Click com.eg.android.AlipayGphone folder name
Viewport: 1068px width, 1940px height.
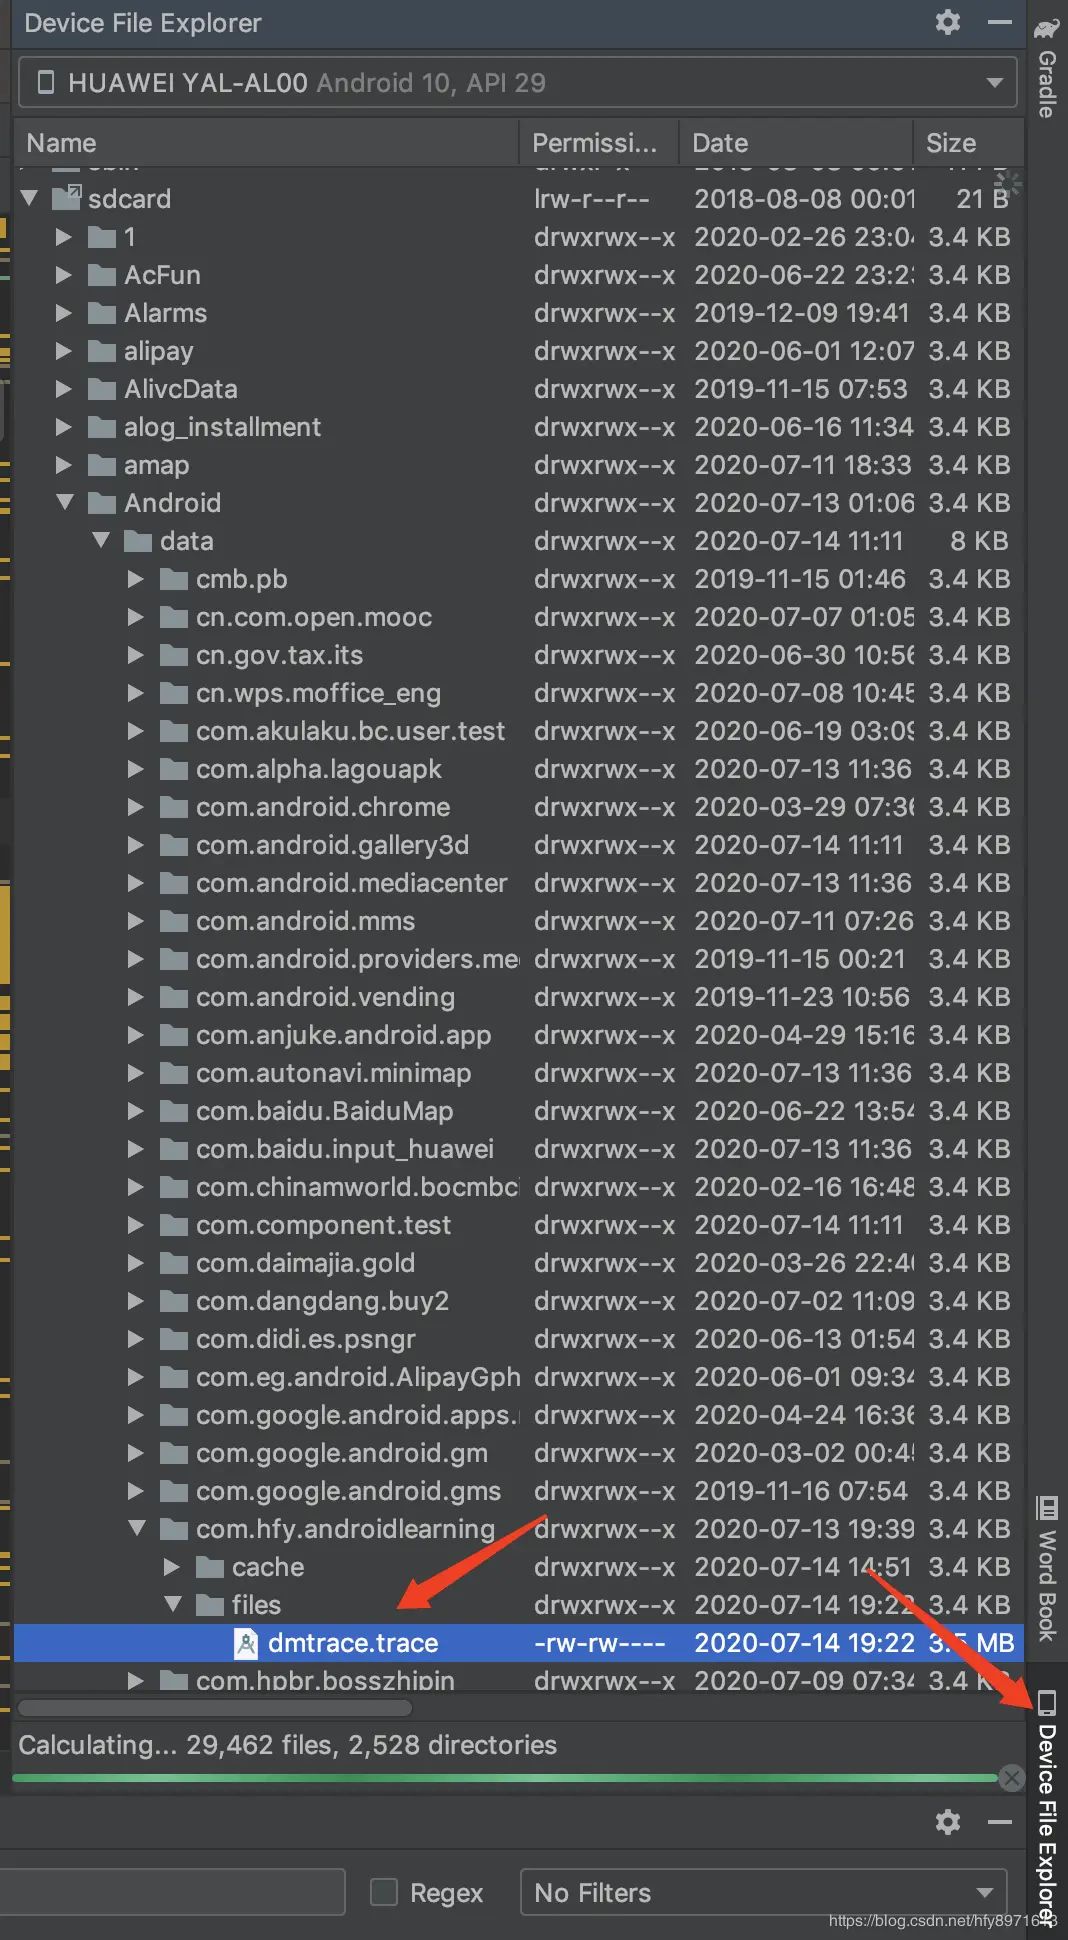point(357,1377)
